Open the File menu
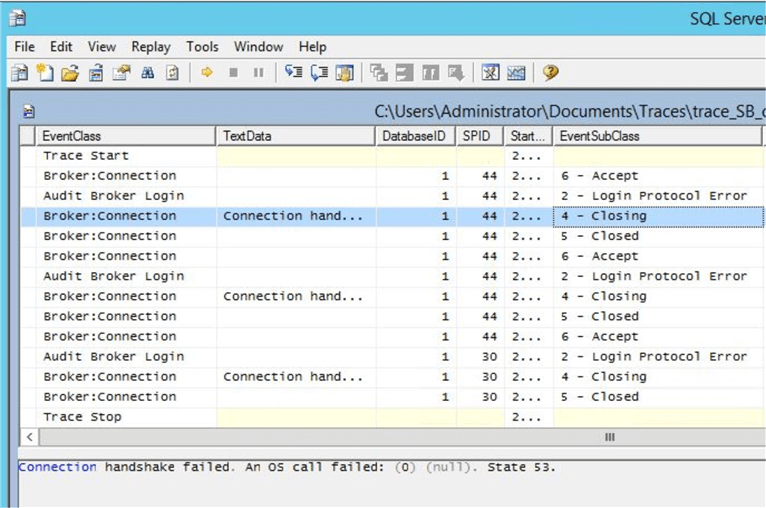The image size is (766, 508). (24, 46)
